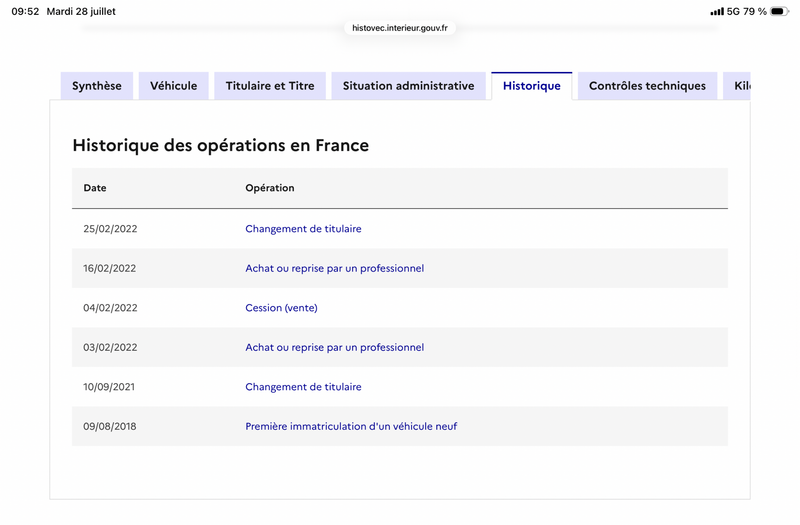The image size is (800, 525).
Task: Click the Opération column header
Action: (269, 188)
